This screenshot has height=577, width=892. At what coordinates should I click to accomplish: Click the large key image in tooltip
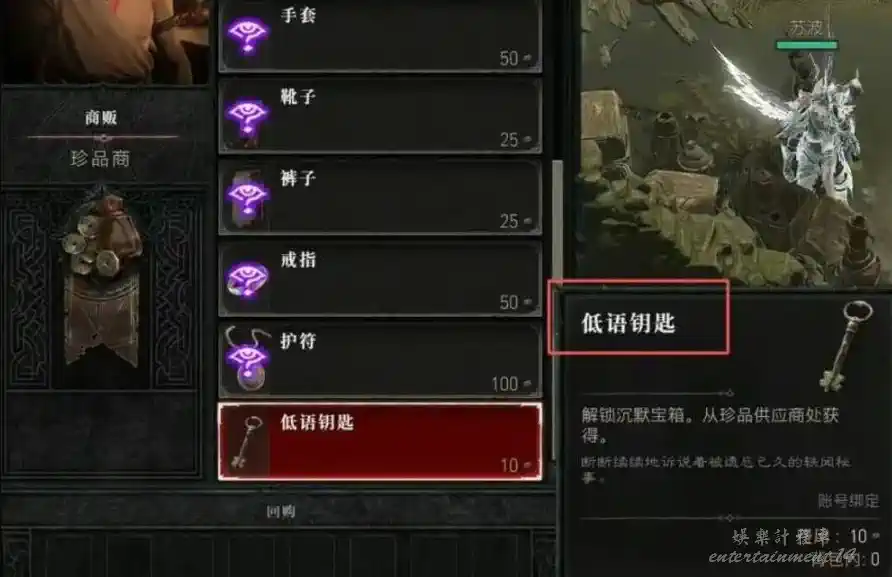tap(846, 345)
